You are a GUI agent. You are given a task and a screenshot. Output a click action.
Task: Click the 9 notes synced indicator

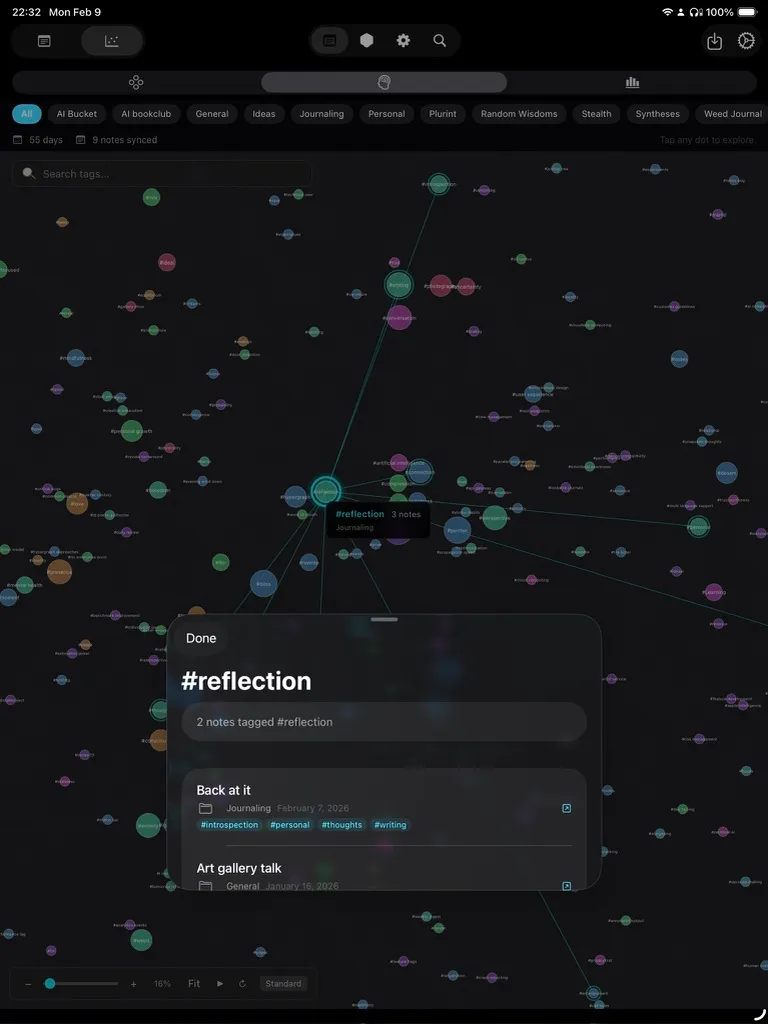coord(116,140)
